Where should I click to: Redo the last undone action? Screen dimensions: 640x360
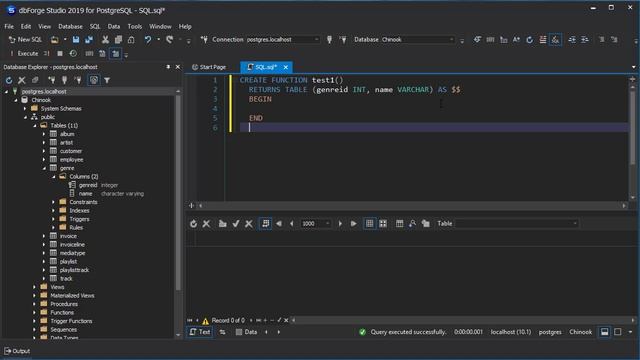point(169,40)
